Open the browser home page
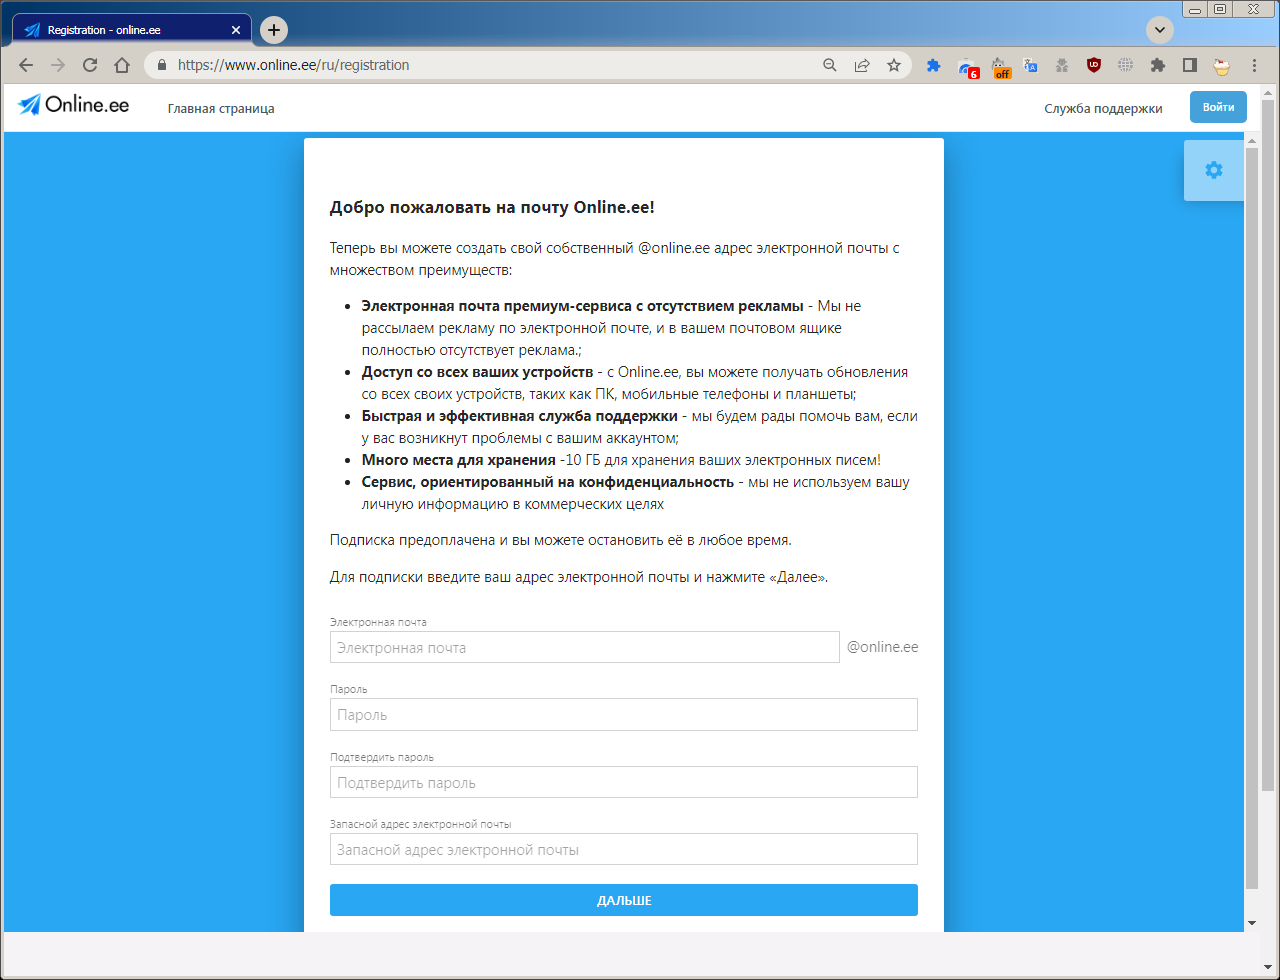This screenshot has width=1280, height=980. [122, 65]
